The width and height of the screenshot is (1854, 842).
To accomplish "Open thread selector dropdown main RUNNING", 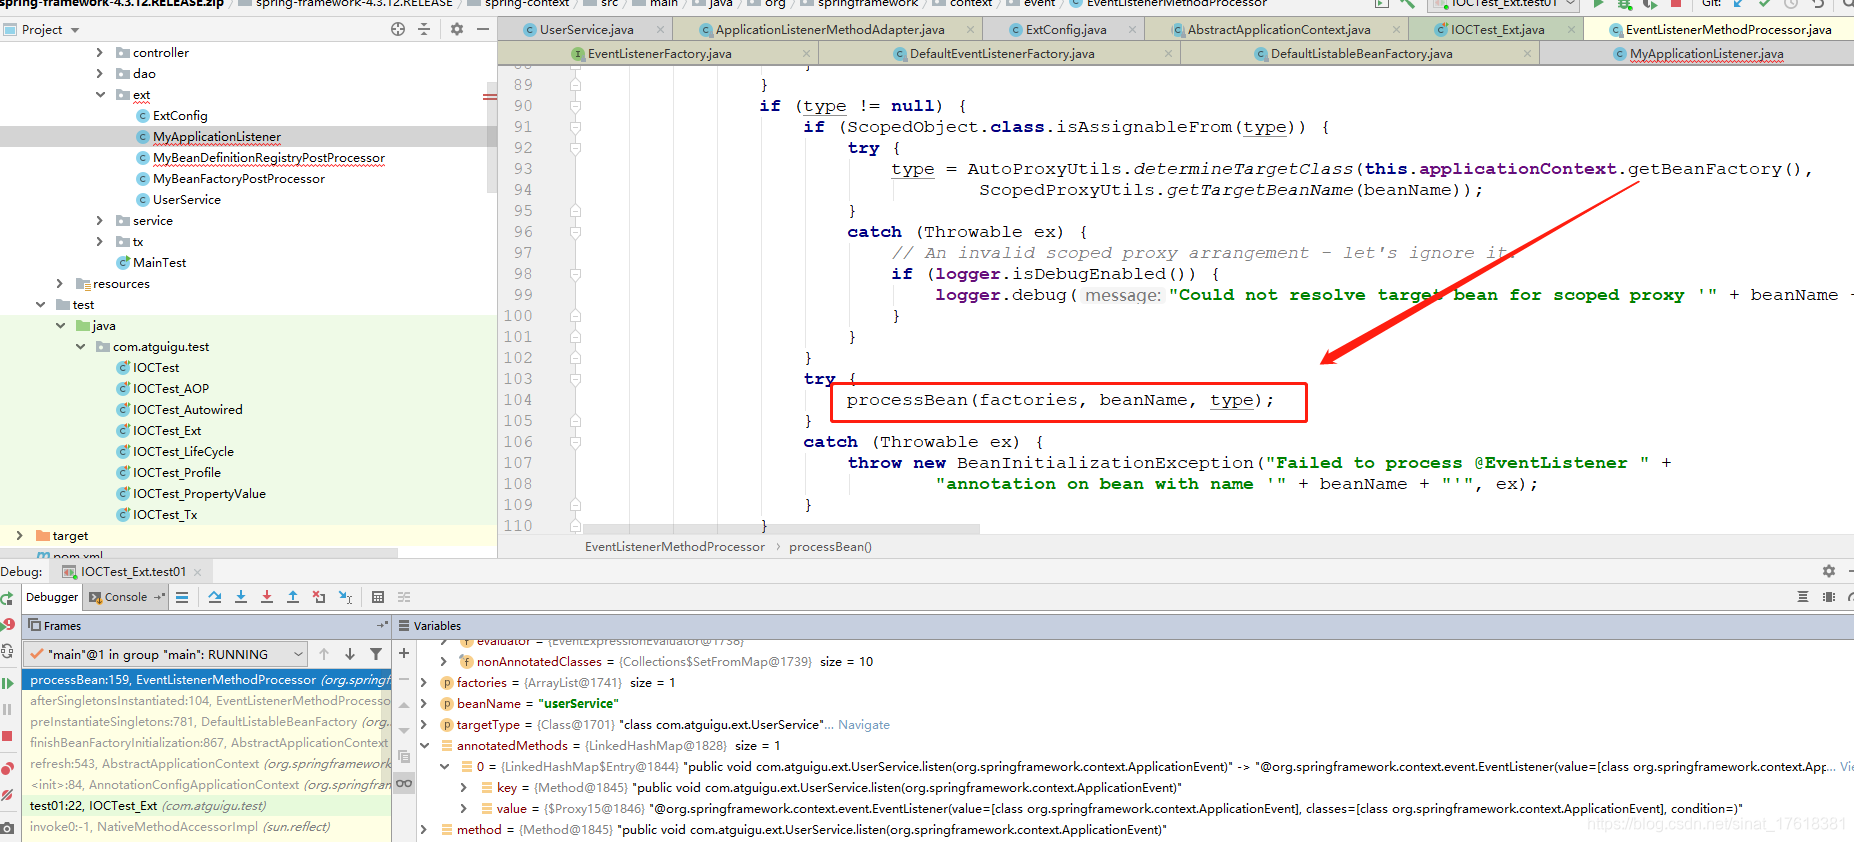I will (166, 654).
